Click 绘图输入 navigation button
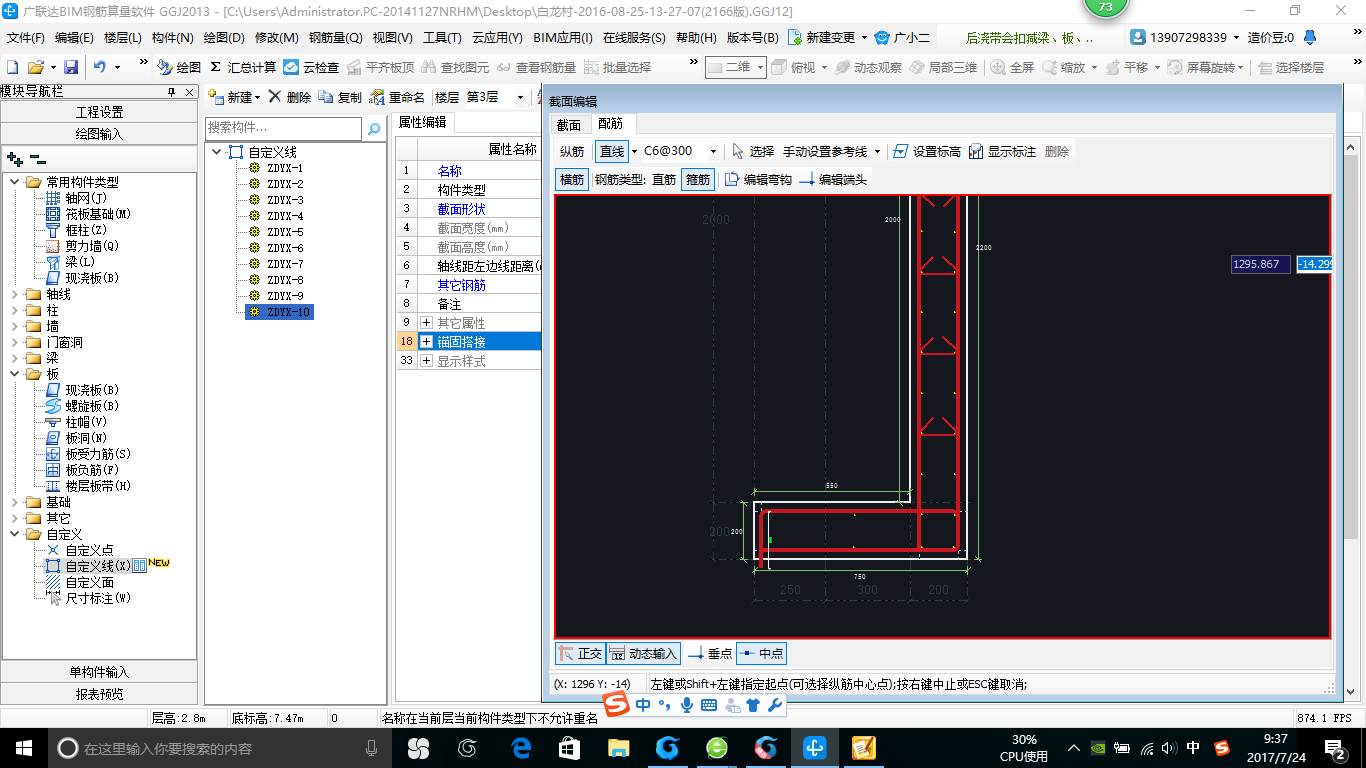Screen dimensions: 1366x768 [100, 134]
